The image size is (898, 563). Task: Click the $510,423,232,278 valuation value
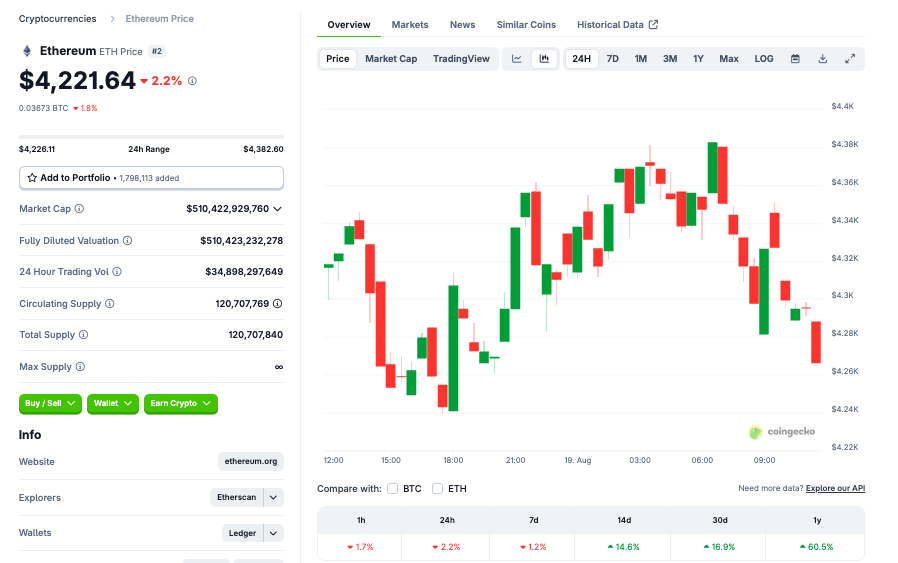pyautogui.click(x=242, y=241)
